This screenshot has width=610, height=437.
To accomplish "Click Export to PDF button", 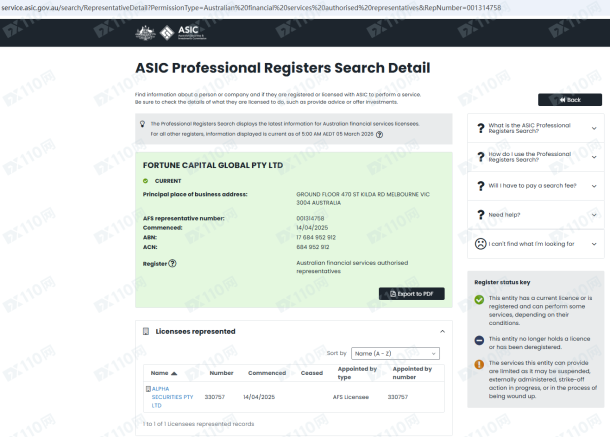I will pyautogui.click(x=412, y=294).
